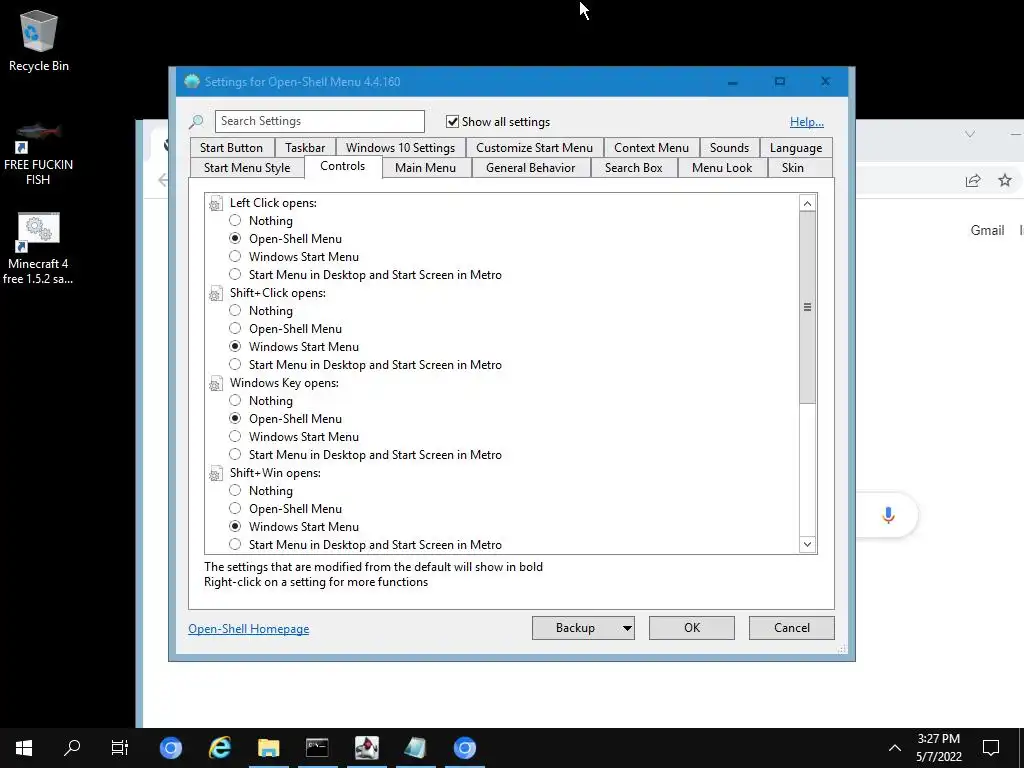Click the Cancel button
The width and height of the screenshot is (1024, 768).
[792, 628]
